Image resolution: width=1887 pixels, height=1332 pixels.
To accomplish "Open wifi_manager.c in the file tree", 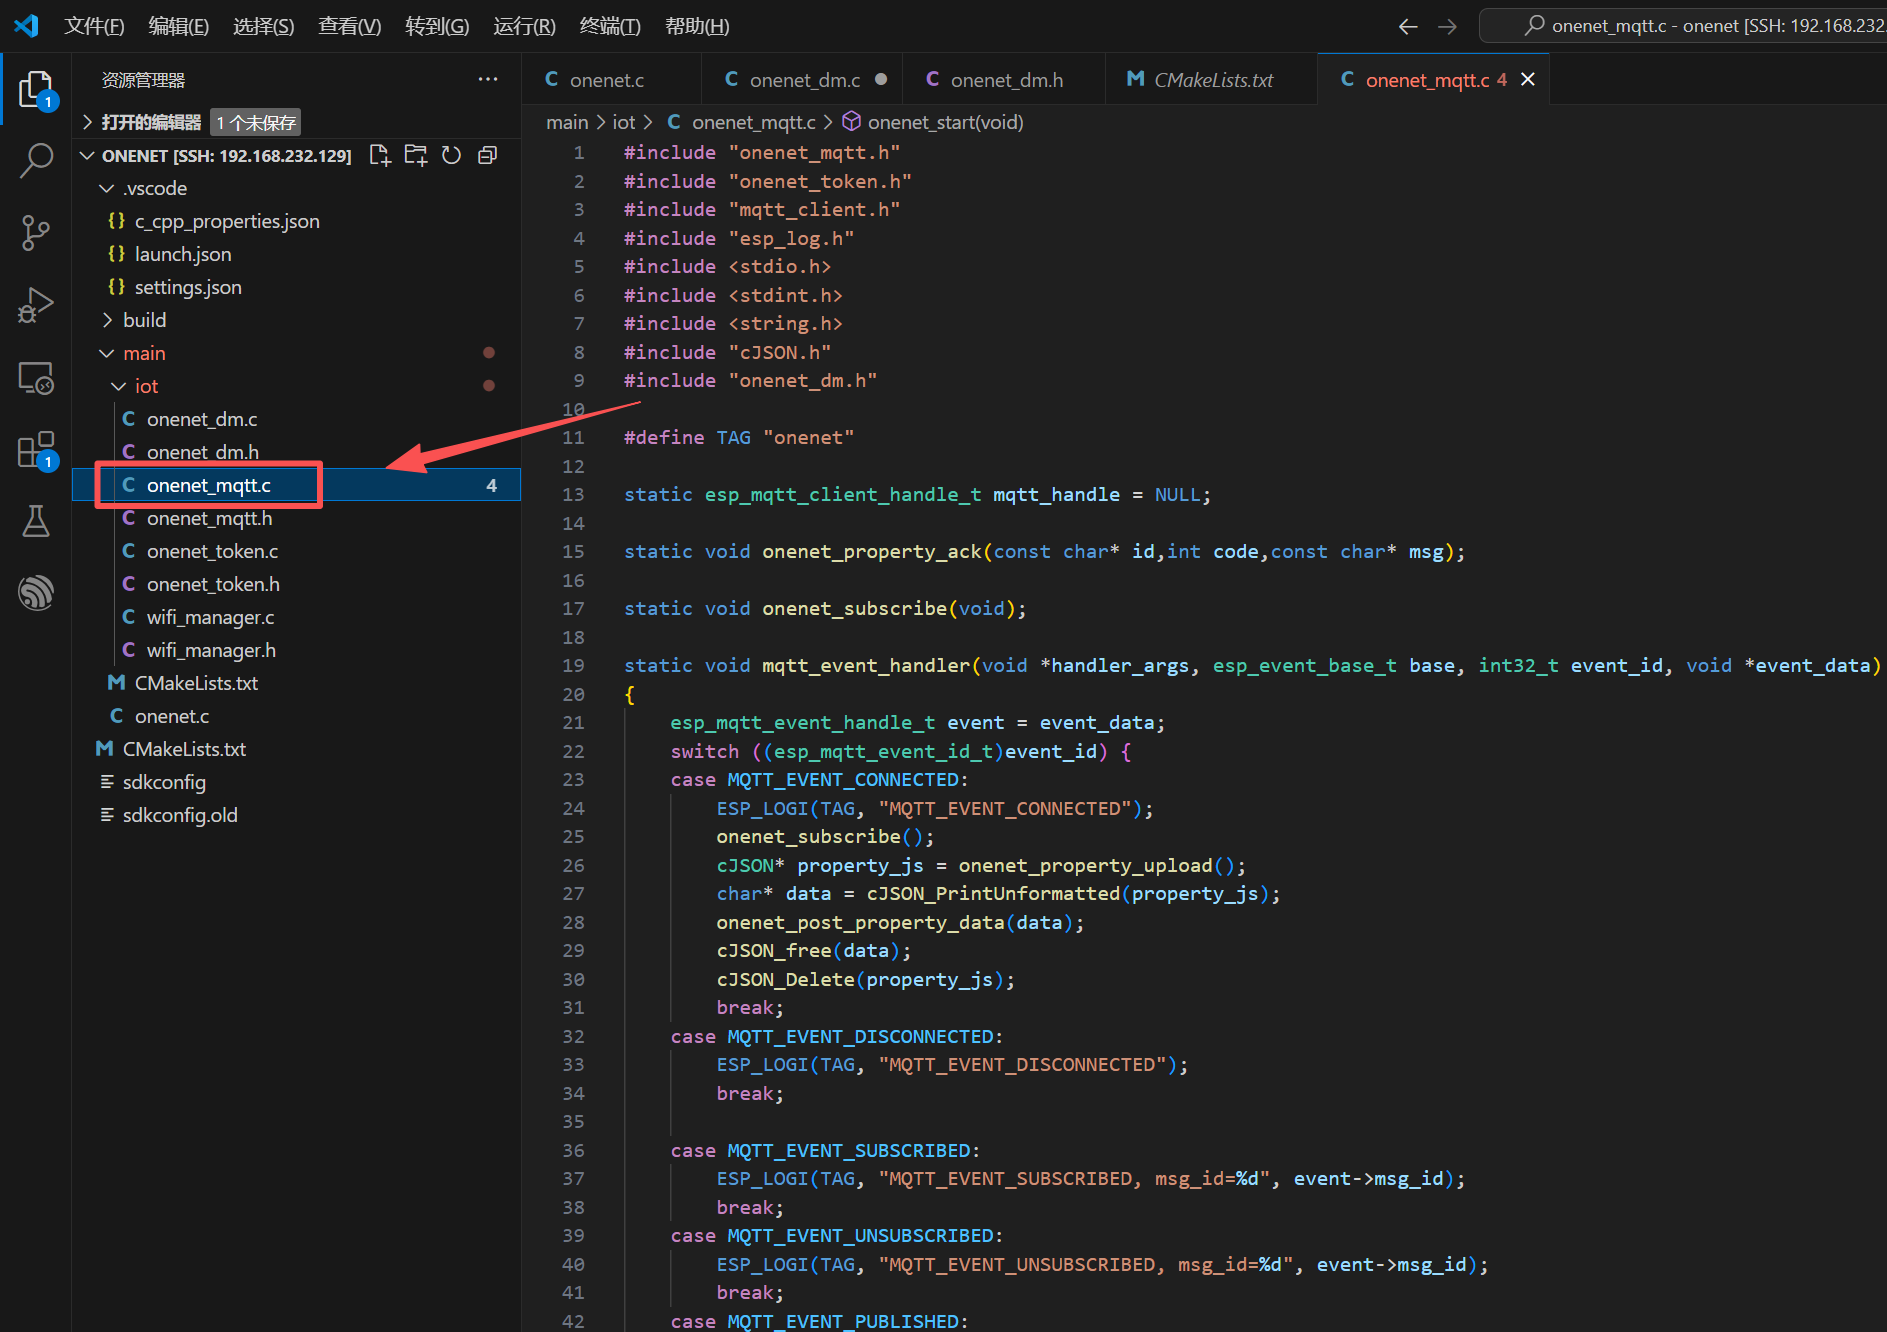I will point(210,617).
